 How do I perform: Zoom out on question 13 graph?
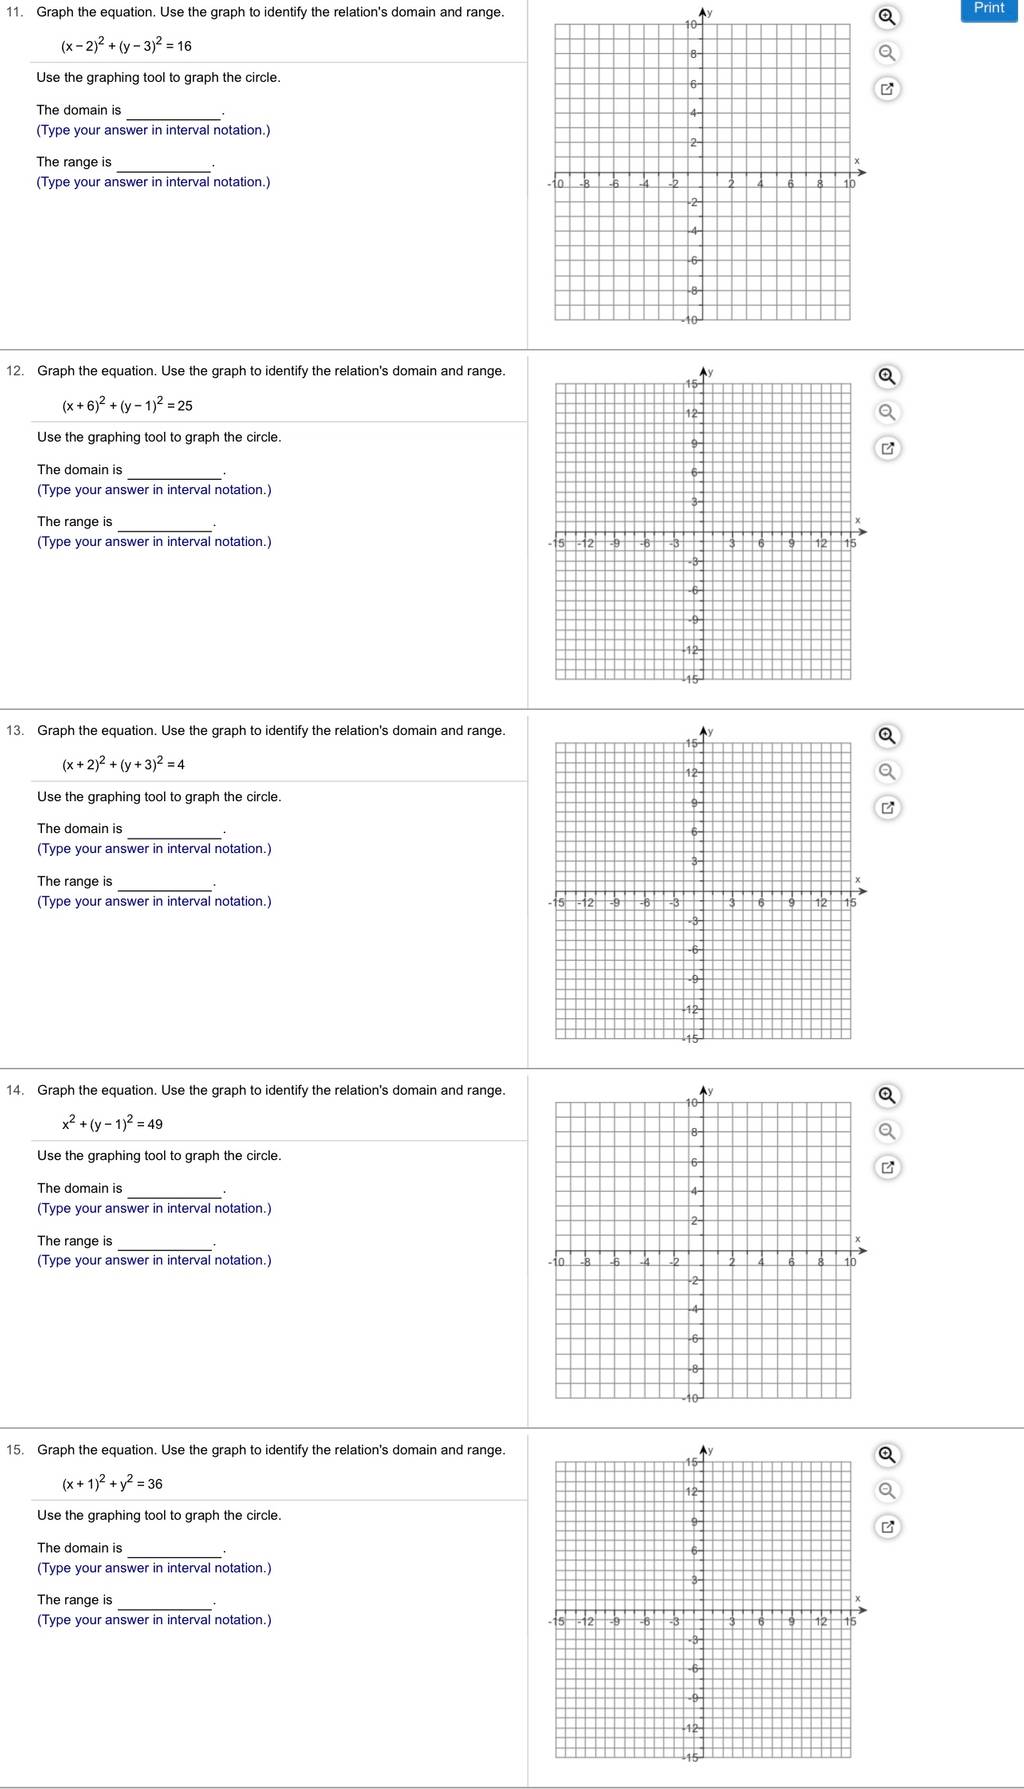[886, 772]
